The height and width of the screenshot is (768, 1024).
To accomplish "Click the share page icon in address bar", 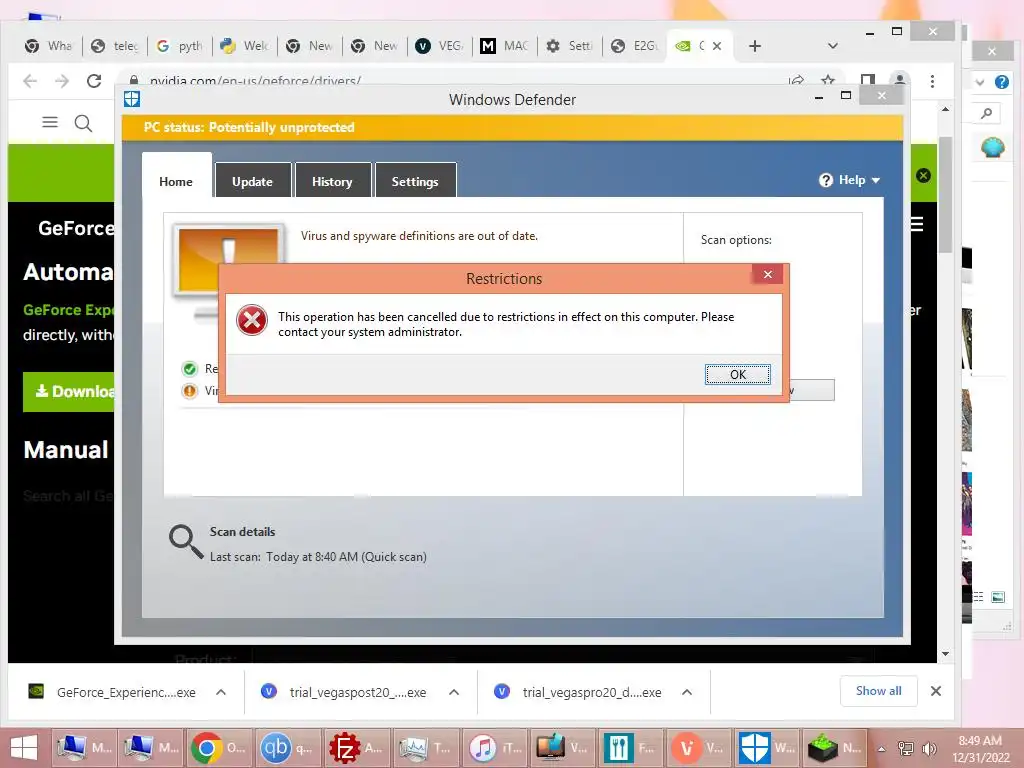I will (x=796, y=80).
